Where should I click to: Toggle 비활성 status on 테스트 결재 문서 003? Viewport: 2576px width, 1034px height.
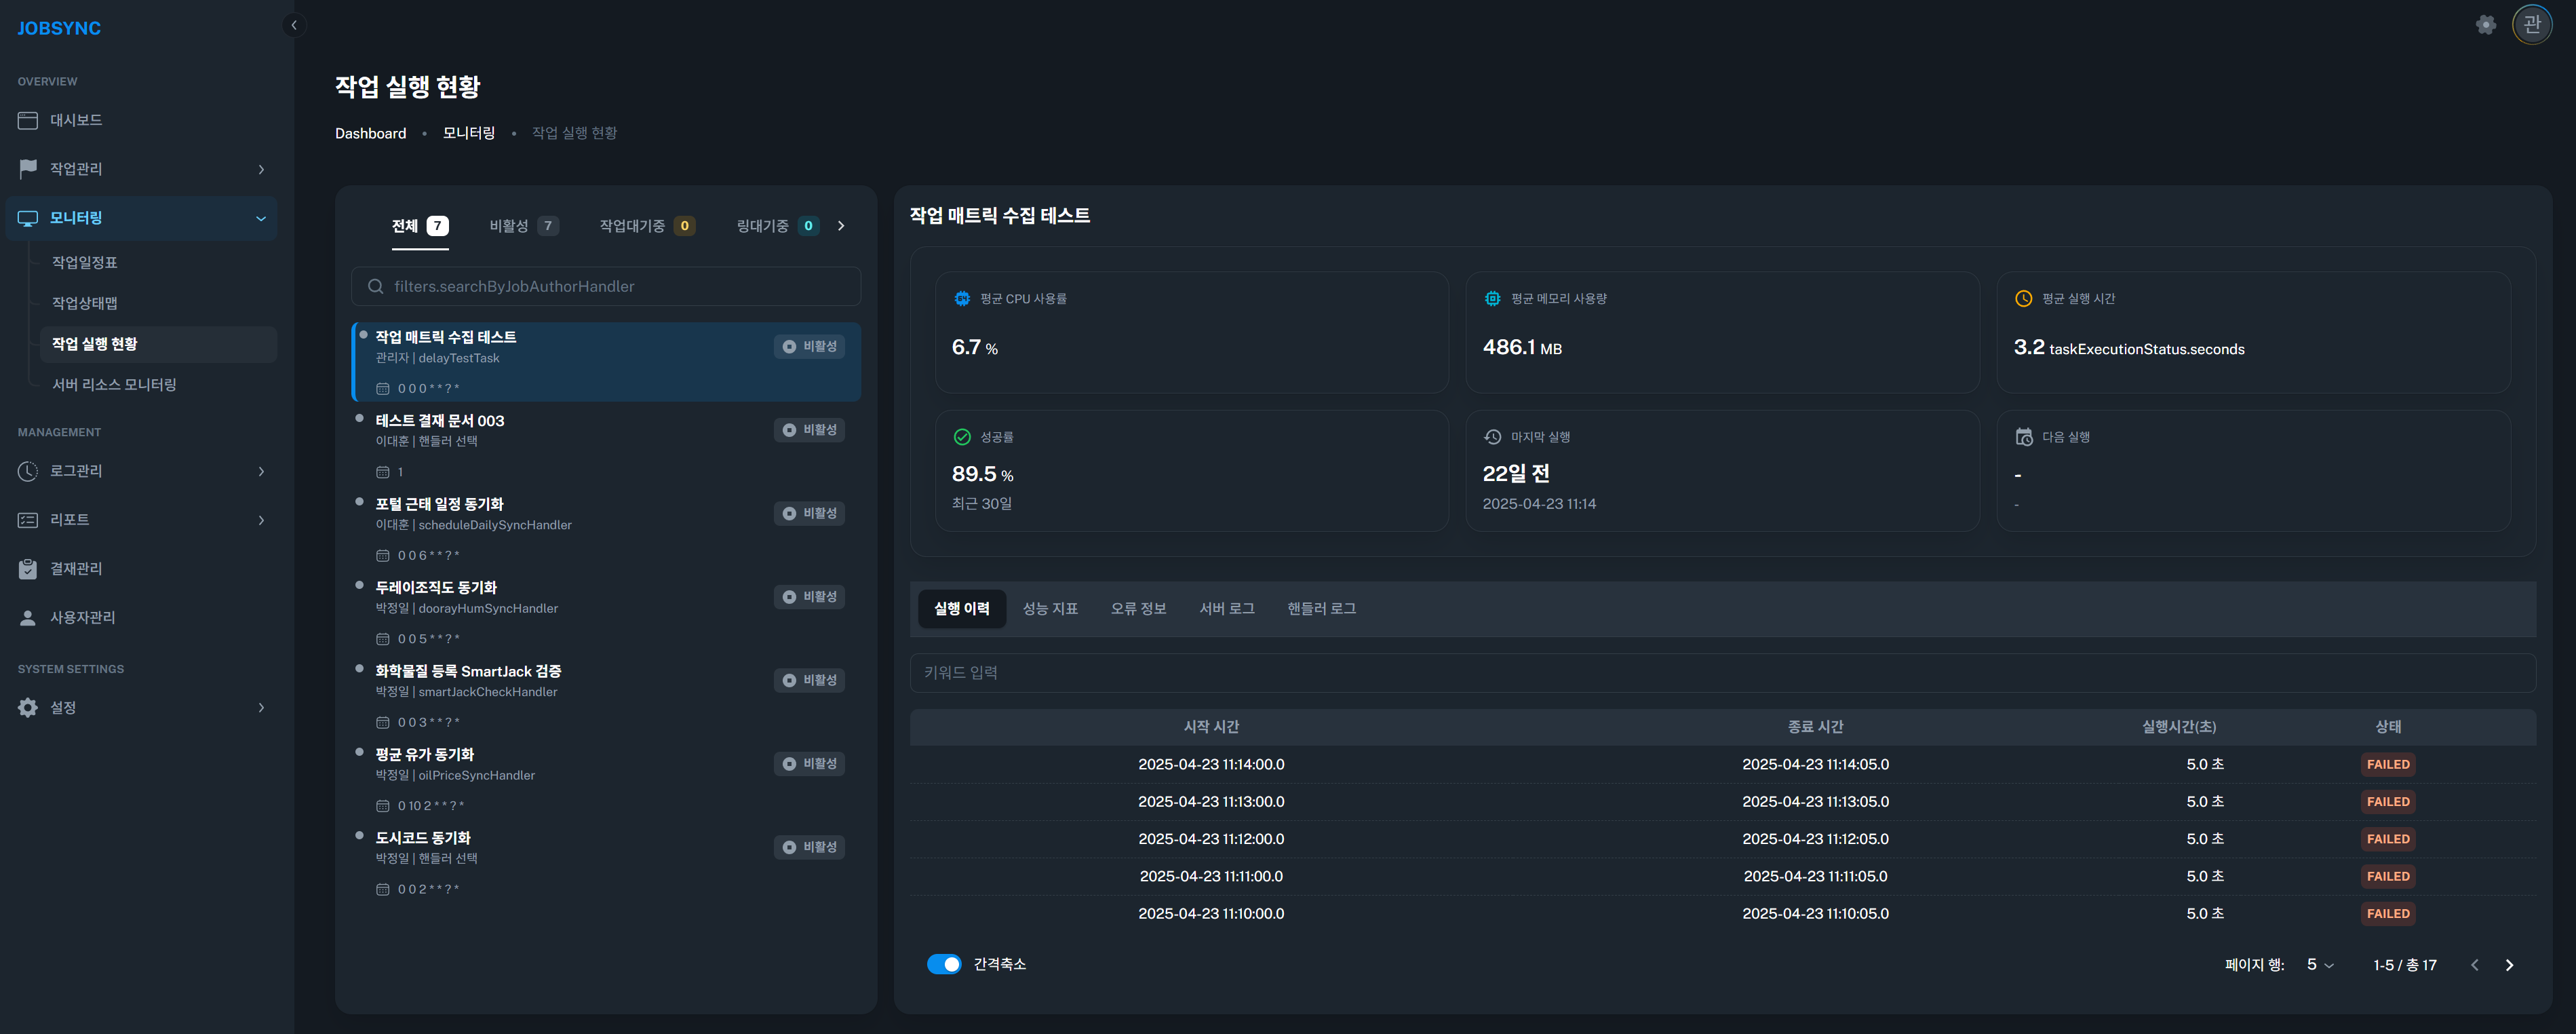pos(809,430)
